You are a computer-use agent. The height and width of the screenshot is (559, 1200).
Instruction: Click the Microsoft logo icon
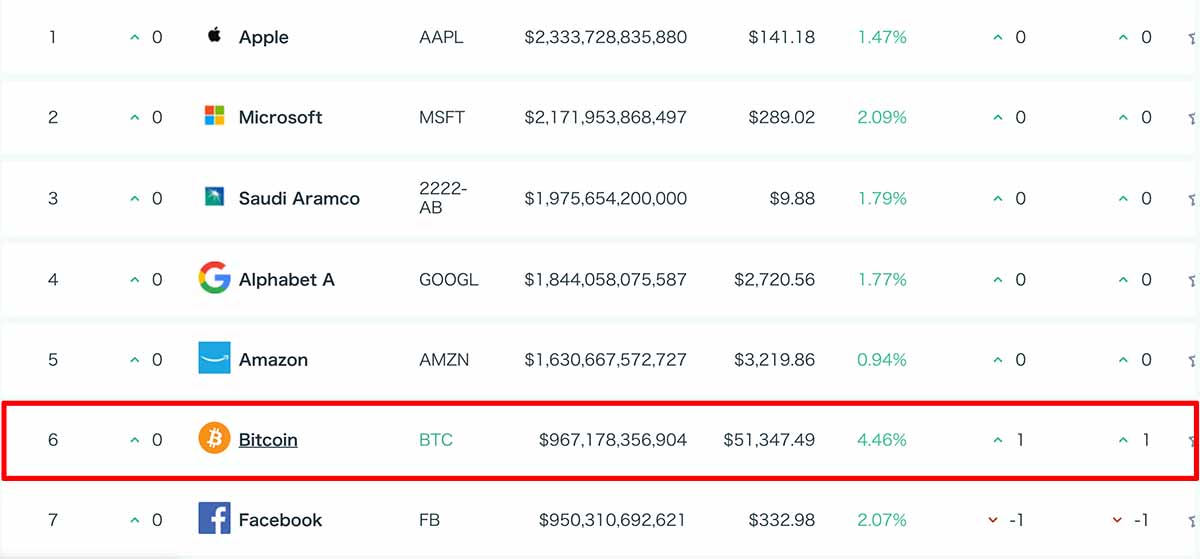pos(214,116)
